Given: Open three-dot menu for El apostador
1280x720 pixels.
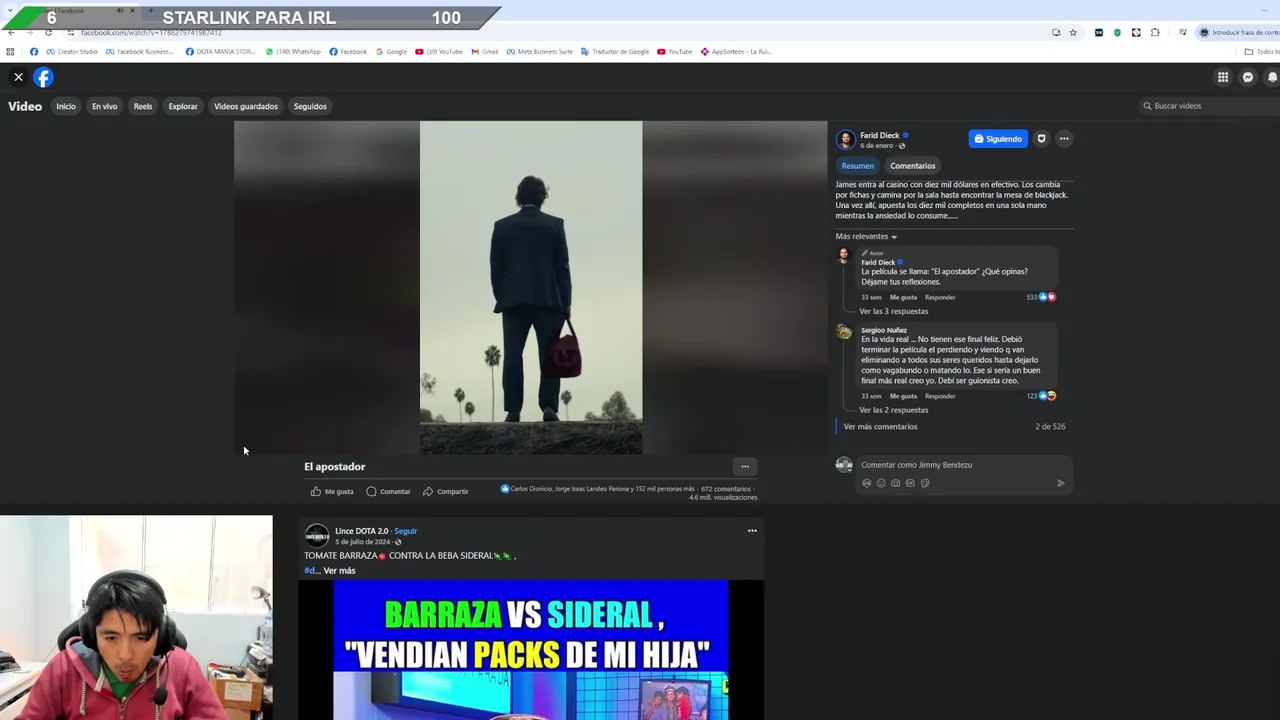Looking at the screenshot, I should (745, 466).
